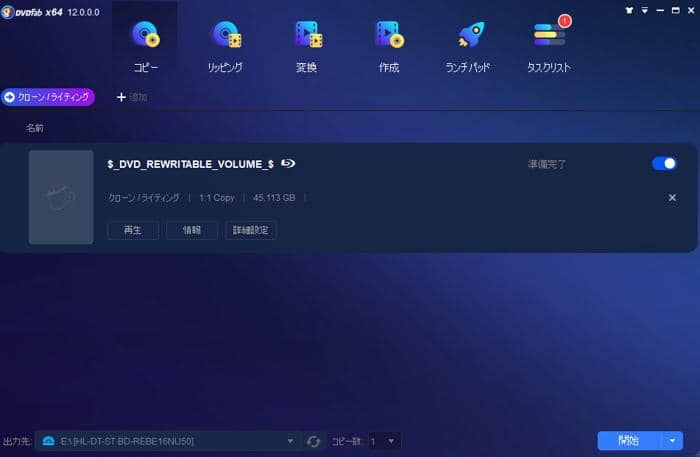Click the DVDFab logo icon in title bar
Screen dimensions: 700x457
[x=7, y=12]
